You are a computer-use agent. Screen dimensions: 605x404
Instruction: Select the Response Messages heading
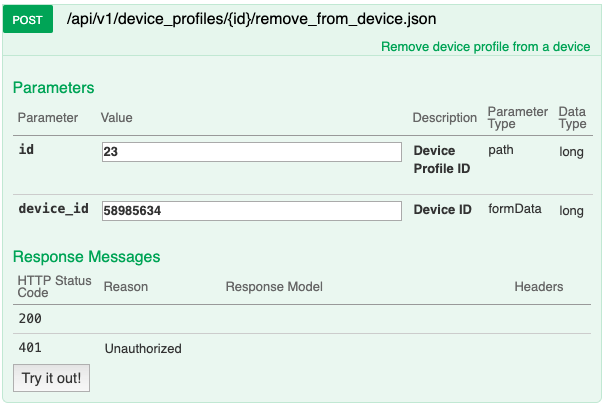point(86,257)
